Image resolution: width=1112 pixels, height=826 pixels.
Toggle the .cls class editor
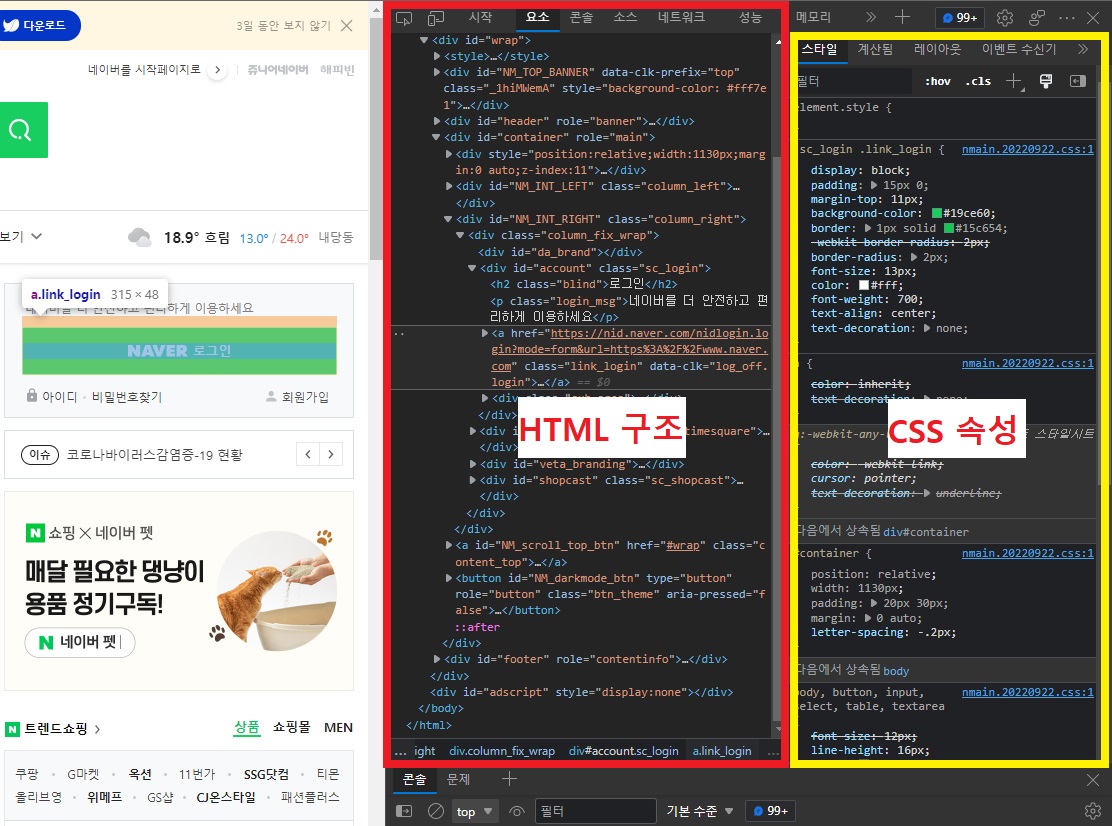pyautogui.click(x=978, y=81)
